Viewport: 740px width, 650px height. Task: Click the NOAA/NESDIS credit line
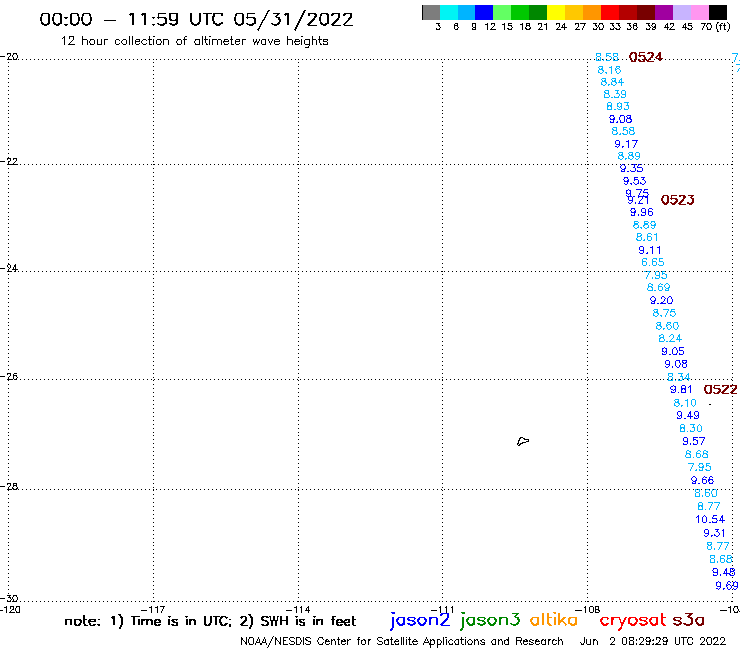(402, 642)
